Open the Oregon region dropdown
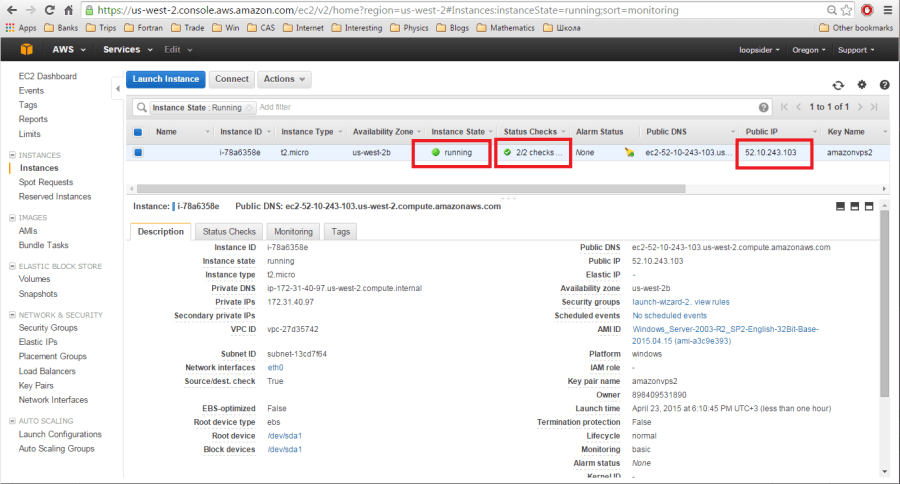The width and height of the screenshot is (900, 484). point(809,50)
